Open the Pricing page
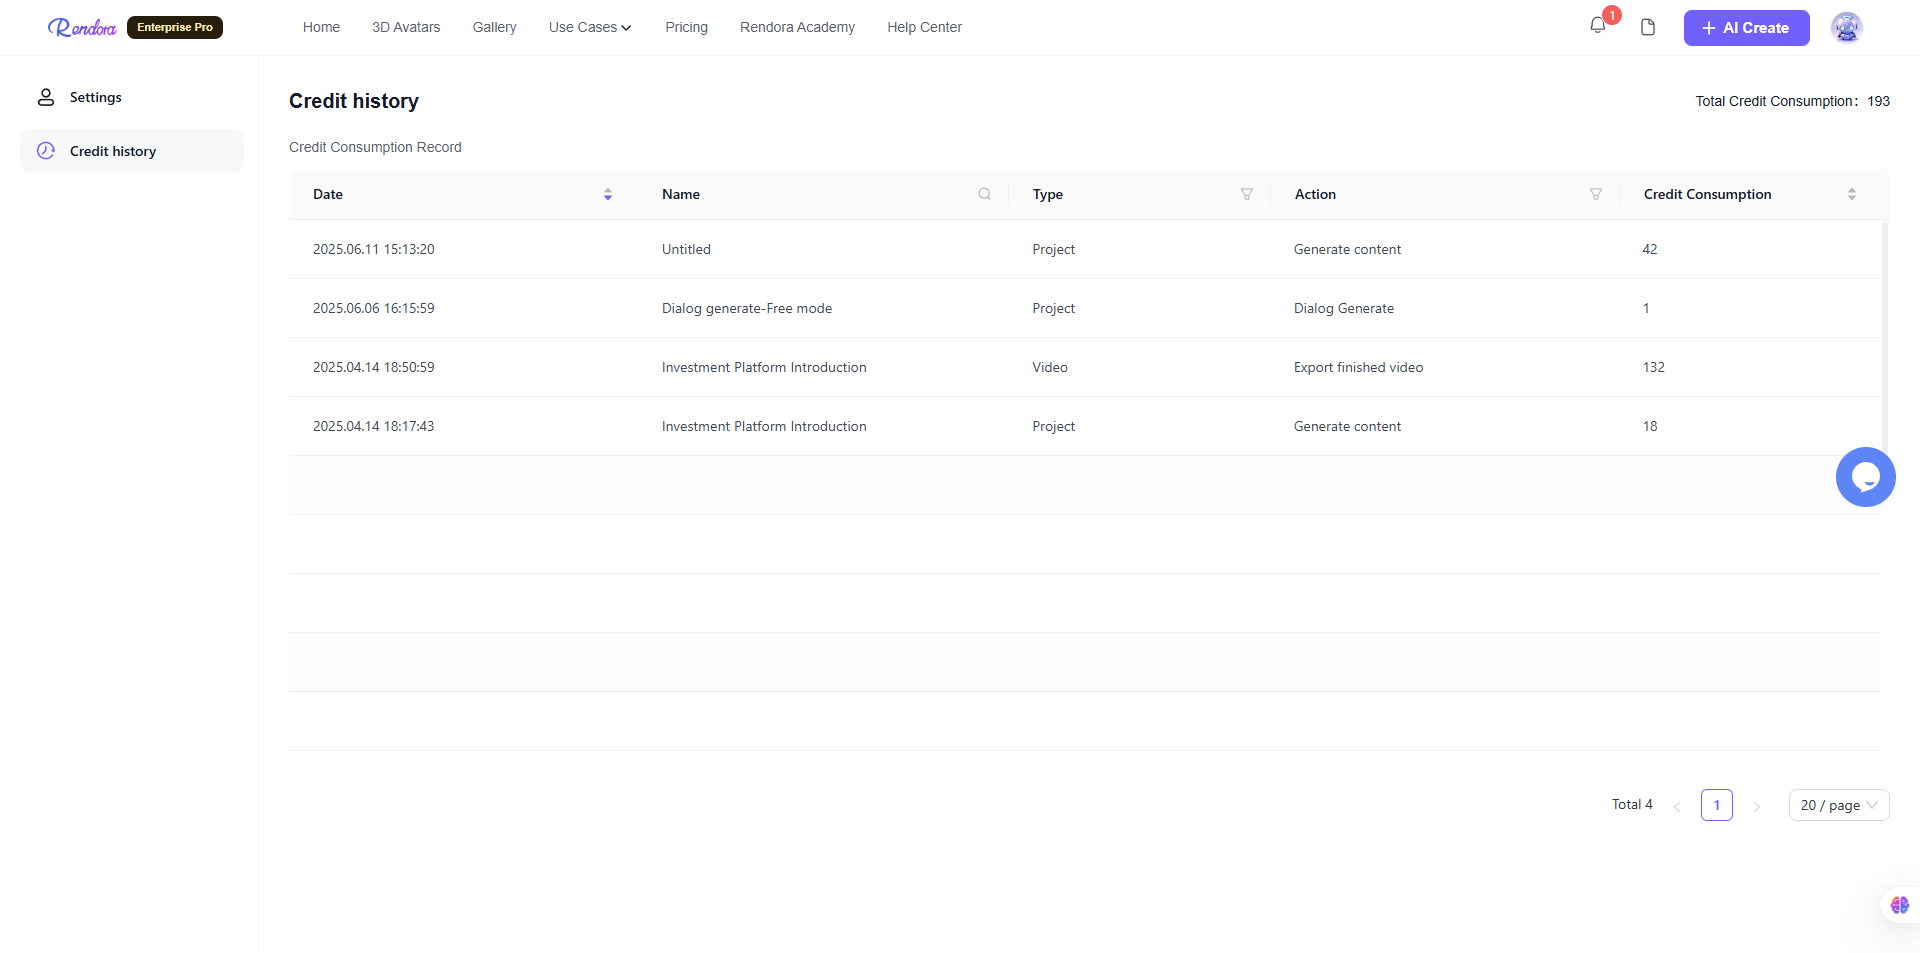The image size is (1920, 953). pos(686,27)
